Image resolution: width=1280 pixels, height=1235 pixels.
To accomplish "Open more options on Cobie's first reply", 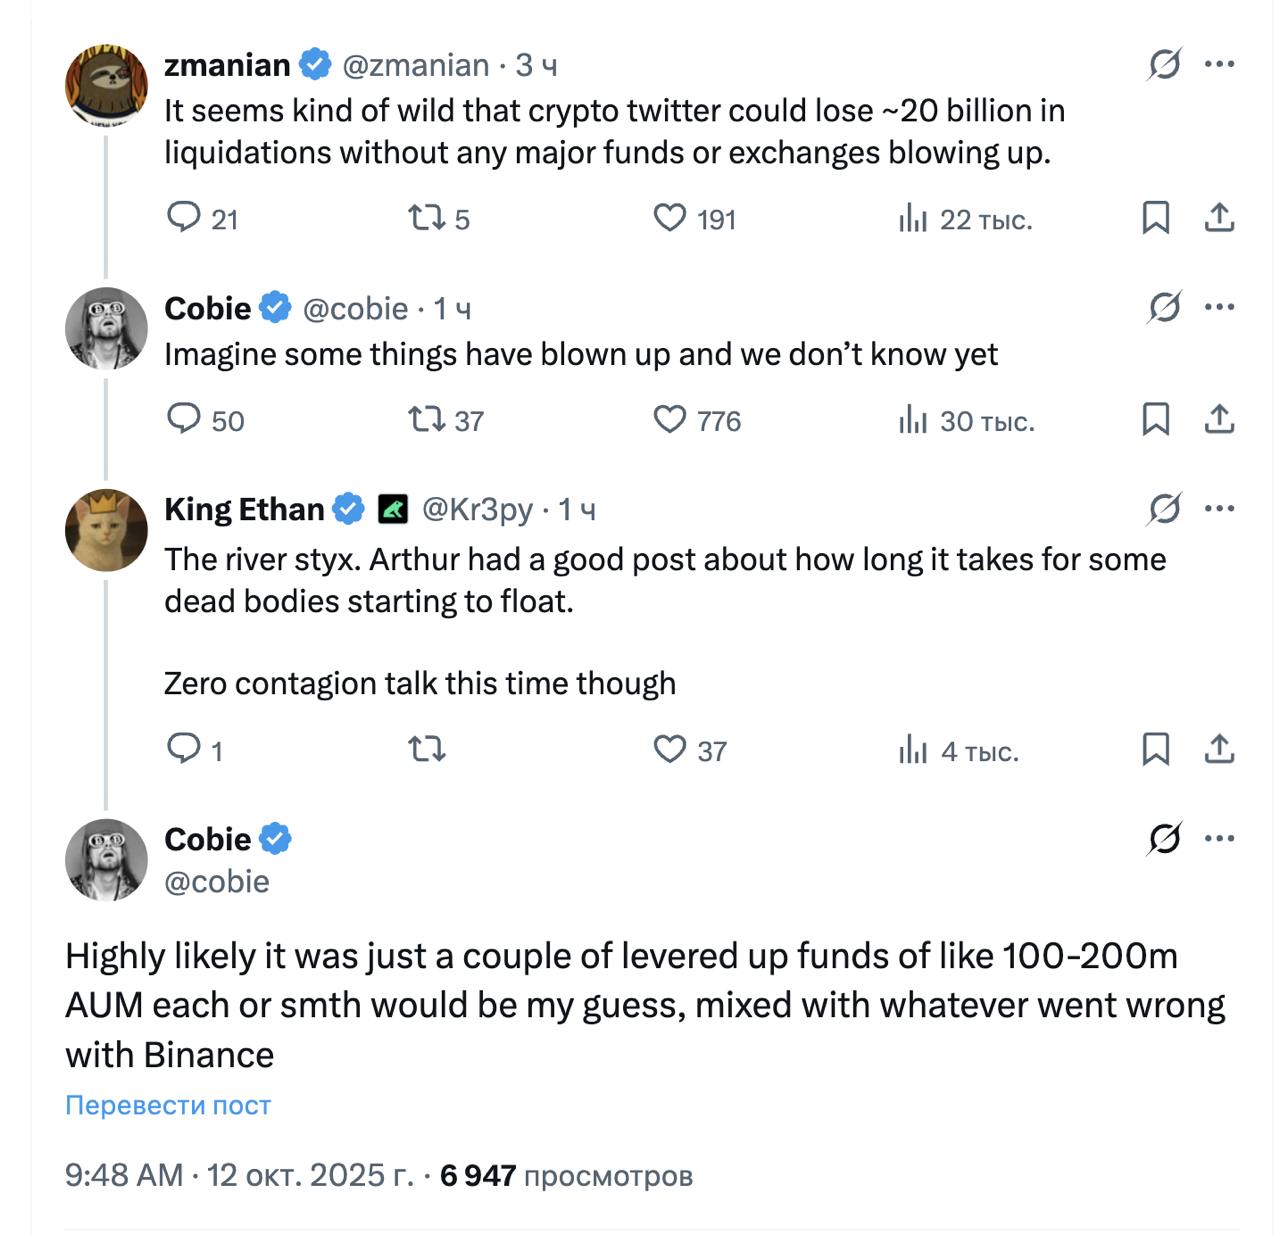I will (1219, 307).
